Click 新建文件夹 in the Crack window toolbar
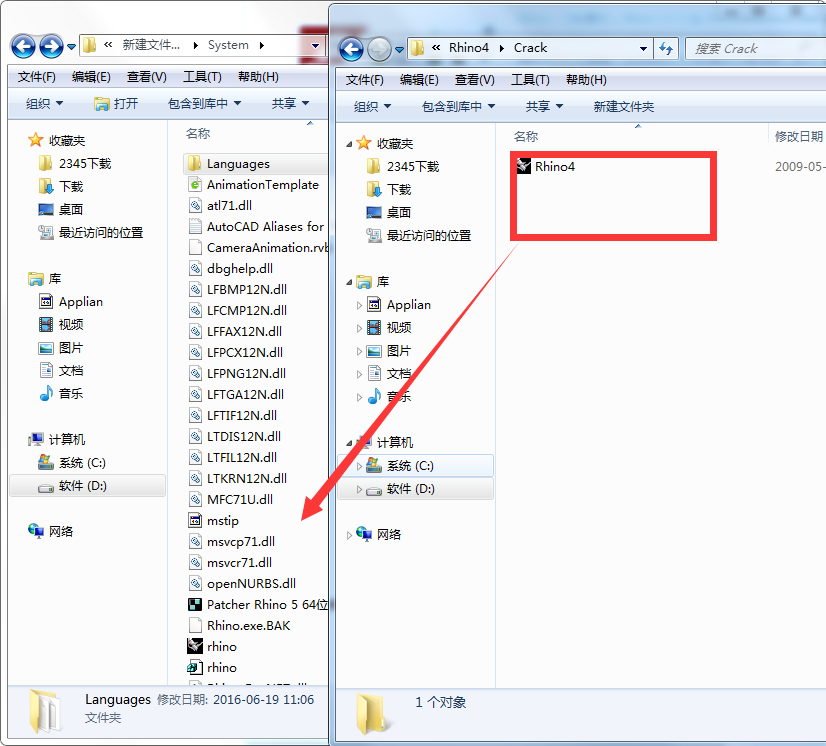The width and height of the screenshot is (826, 746). pyautogui.click(x=624, y=107)
